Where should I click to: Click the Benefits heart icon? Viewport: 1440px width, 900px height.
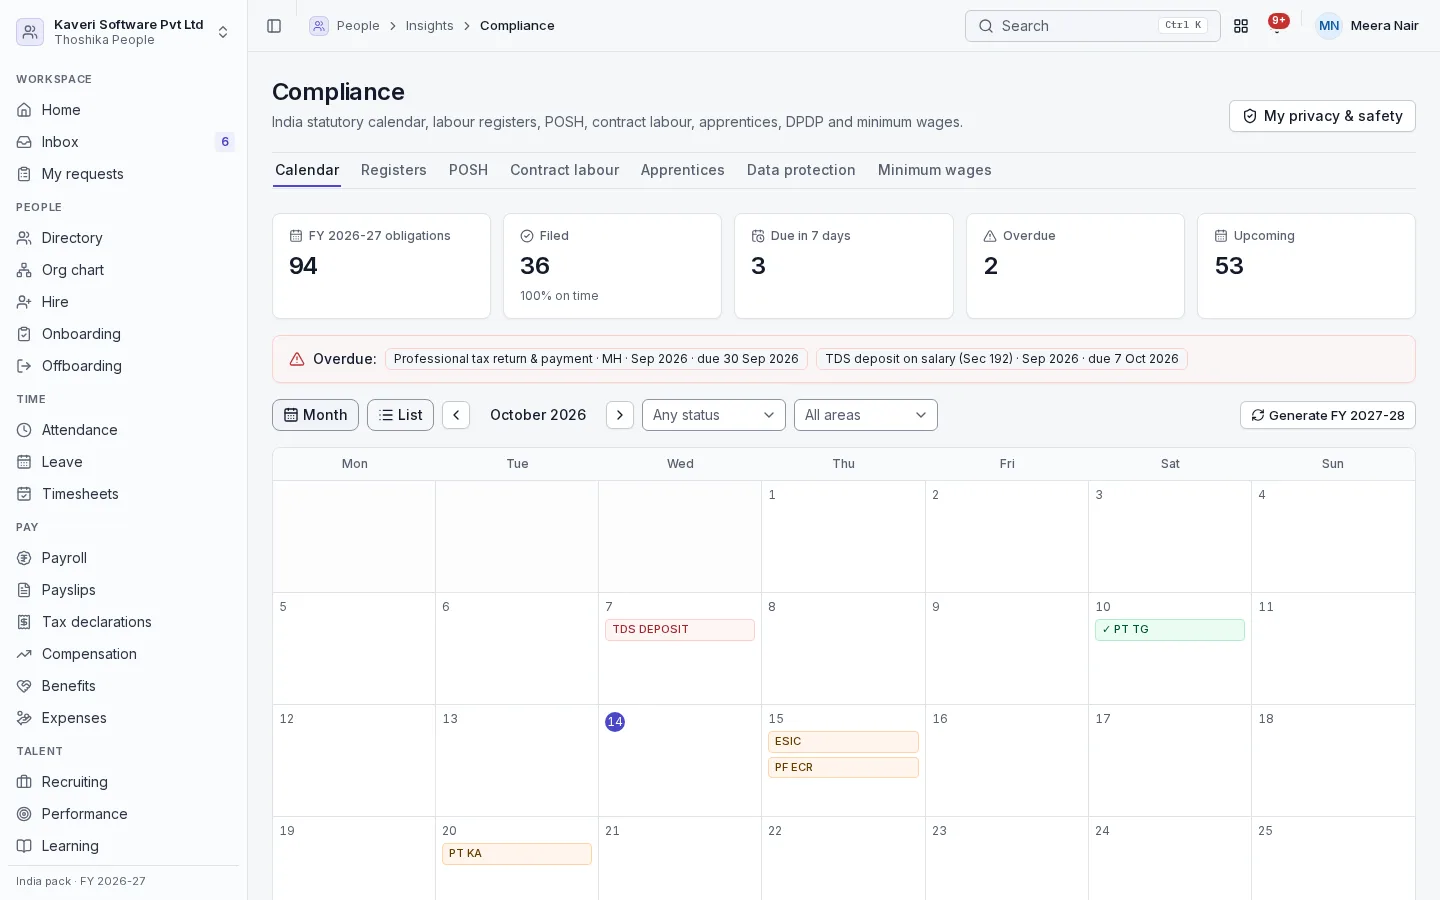click(24, 686)
